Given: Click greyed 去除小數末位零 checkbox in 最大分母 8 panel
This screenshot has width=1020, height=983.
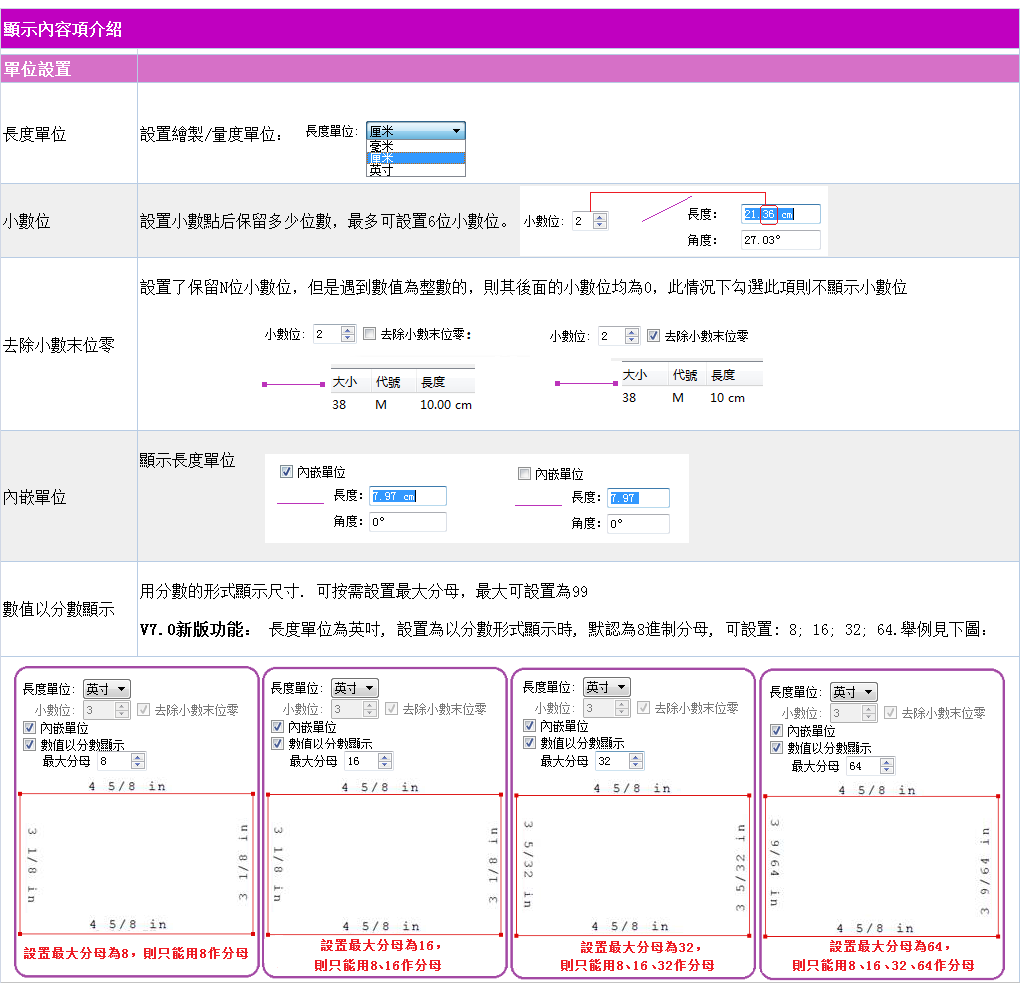Looking at the screenshot, I should tap(144, 709).
